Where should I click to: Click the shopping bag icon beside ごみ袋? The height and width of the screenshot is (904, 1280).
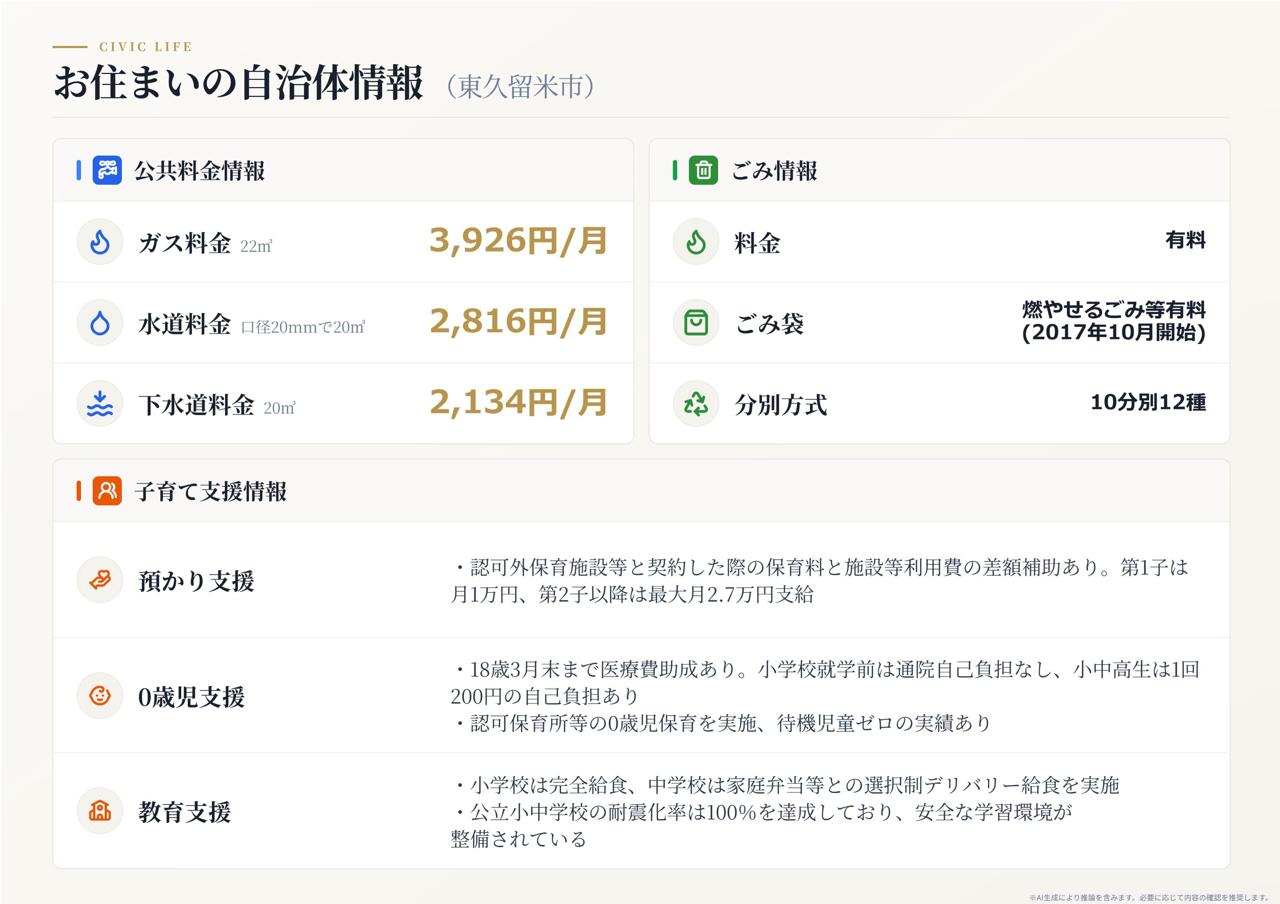click(x=696, y=323)
